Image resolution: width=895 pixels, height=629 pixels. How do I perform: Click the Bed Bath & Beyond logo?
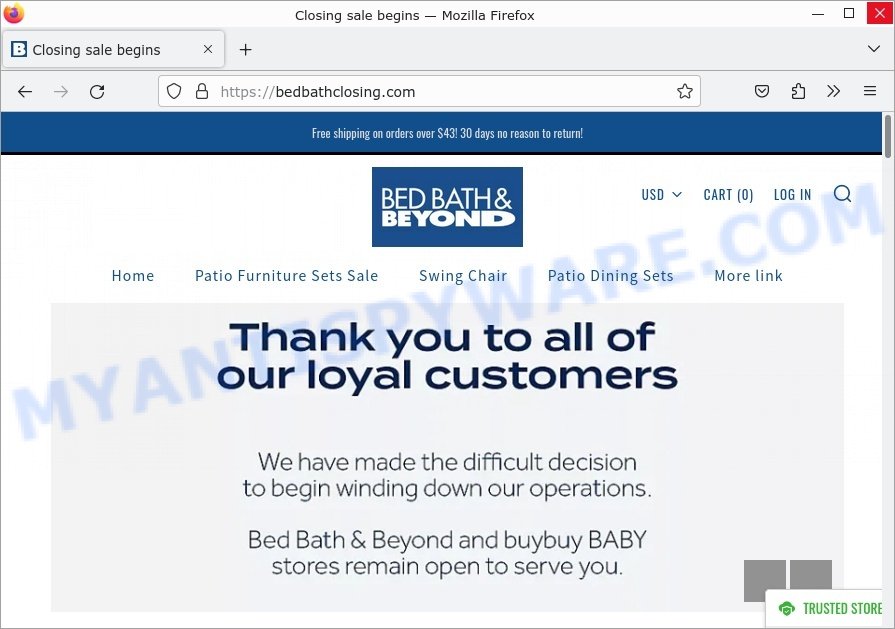(x=447, y=207)
